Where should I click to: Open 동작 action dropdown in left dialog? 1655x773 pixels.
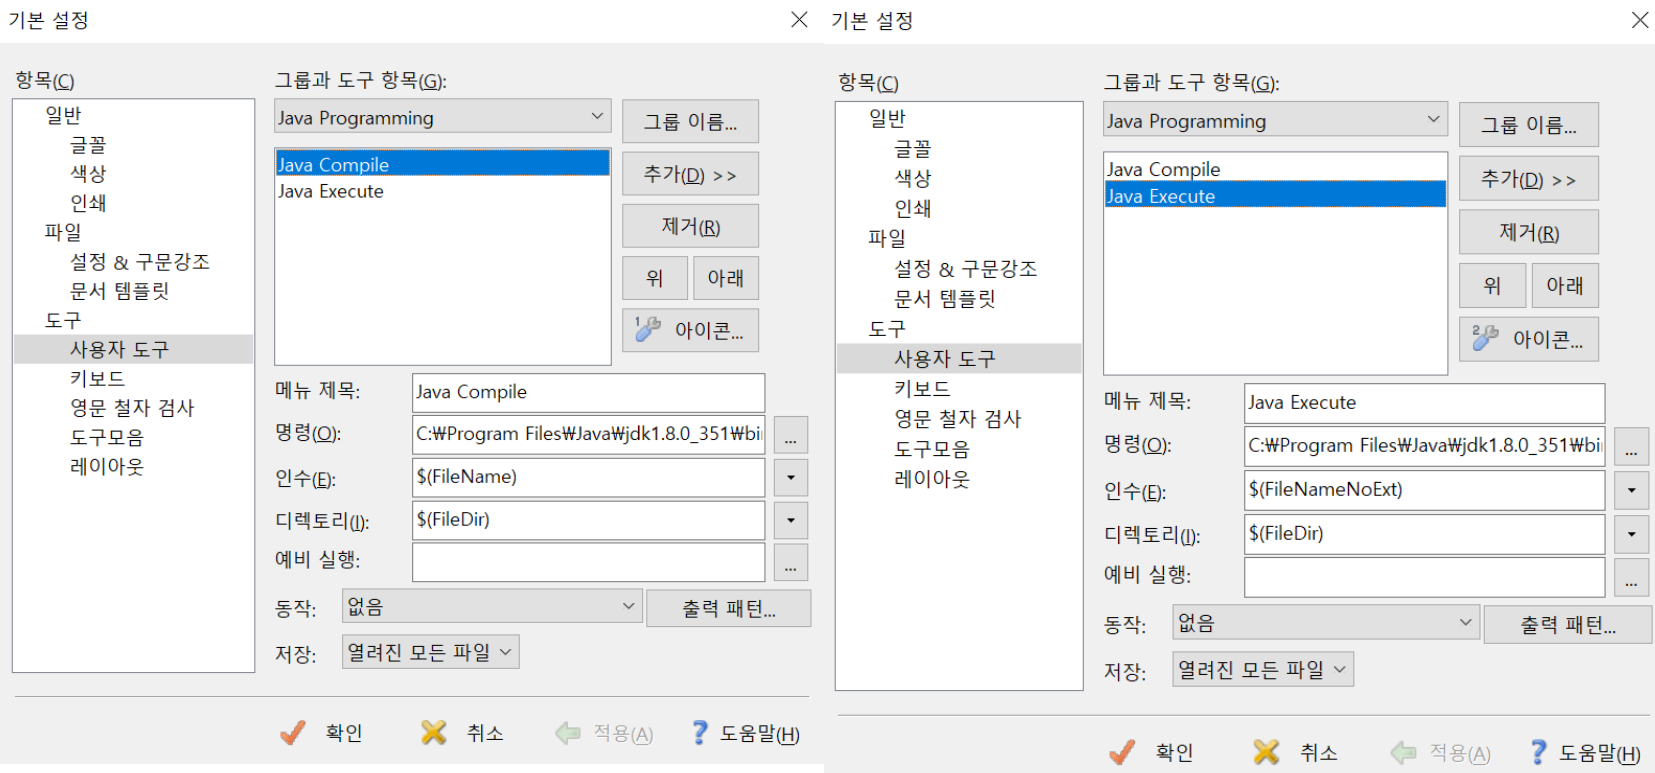pyautogui.click(x=491, y=606)
